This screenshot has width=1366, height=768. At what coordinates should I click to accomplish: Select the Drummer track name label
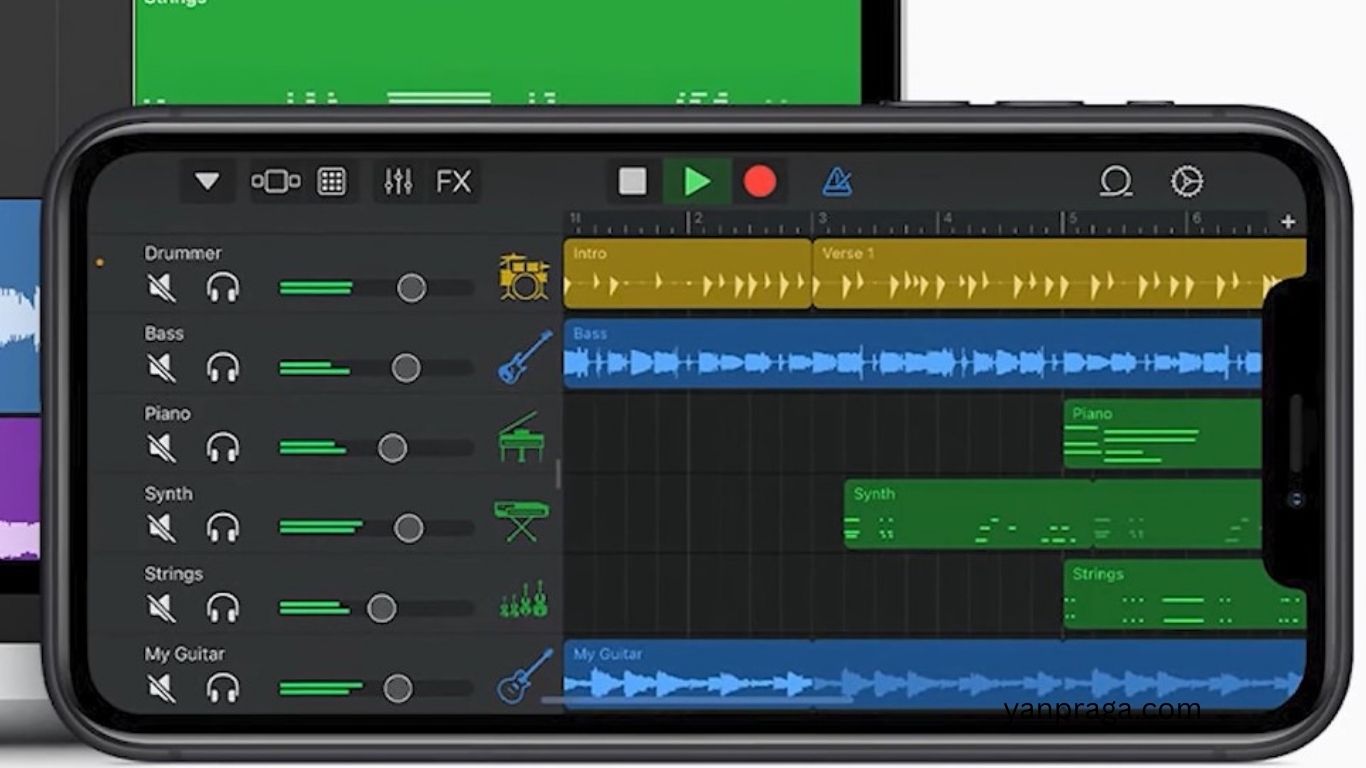(x=183, y=253)
